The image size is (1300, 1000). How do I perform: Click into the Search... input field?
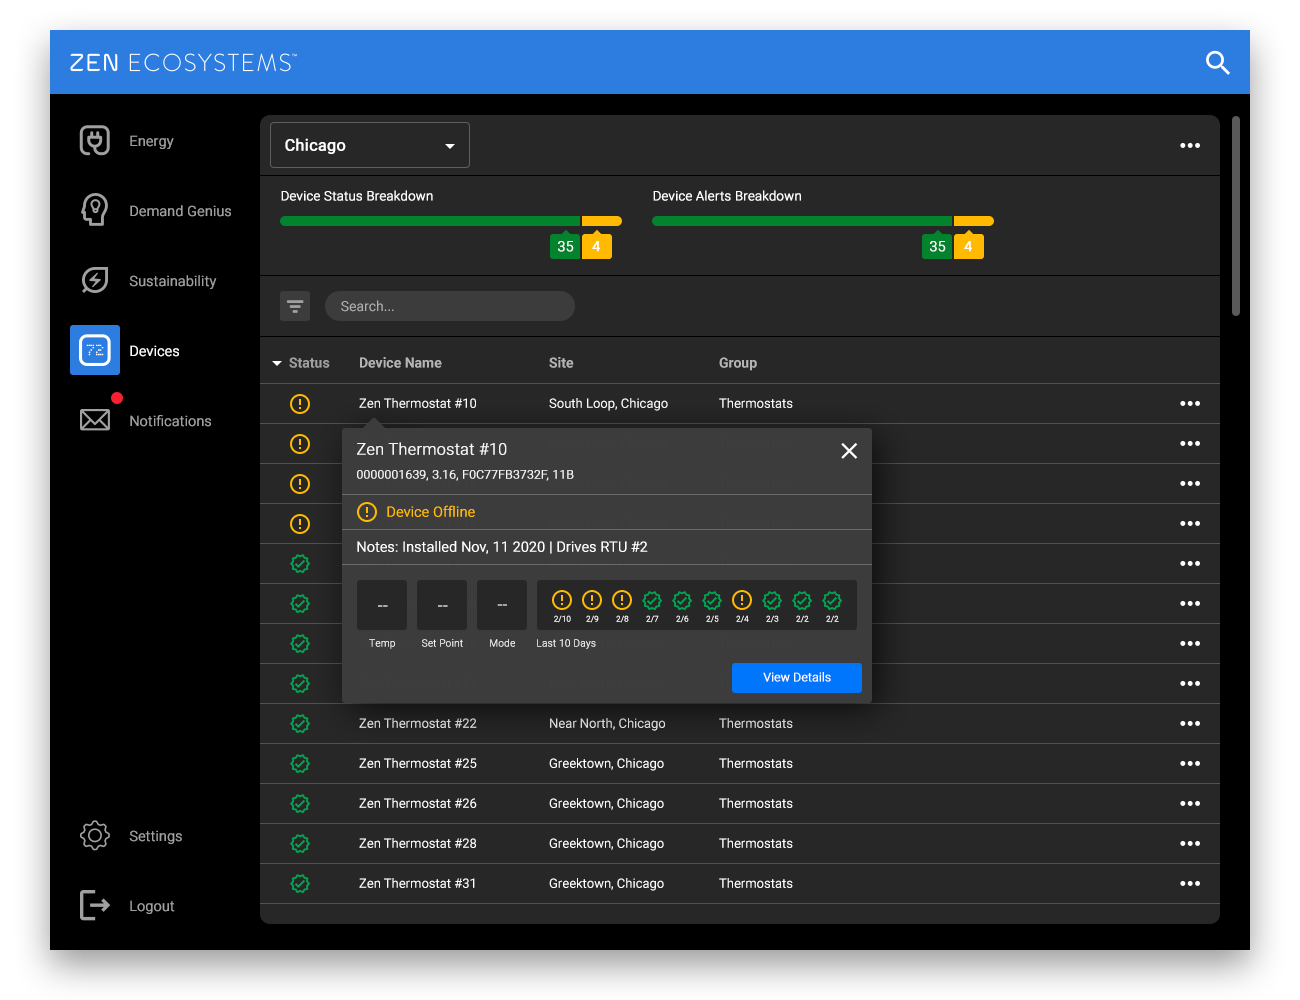click(x=450, y=306)
